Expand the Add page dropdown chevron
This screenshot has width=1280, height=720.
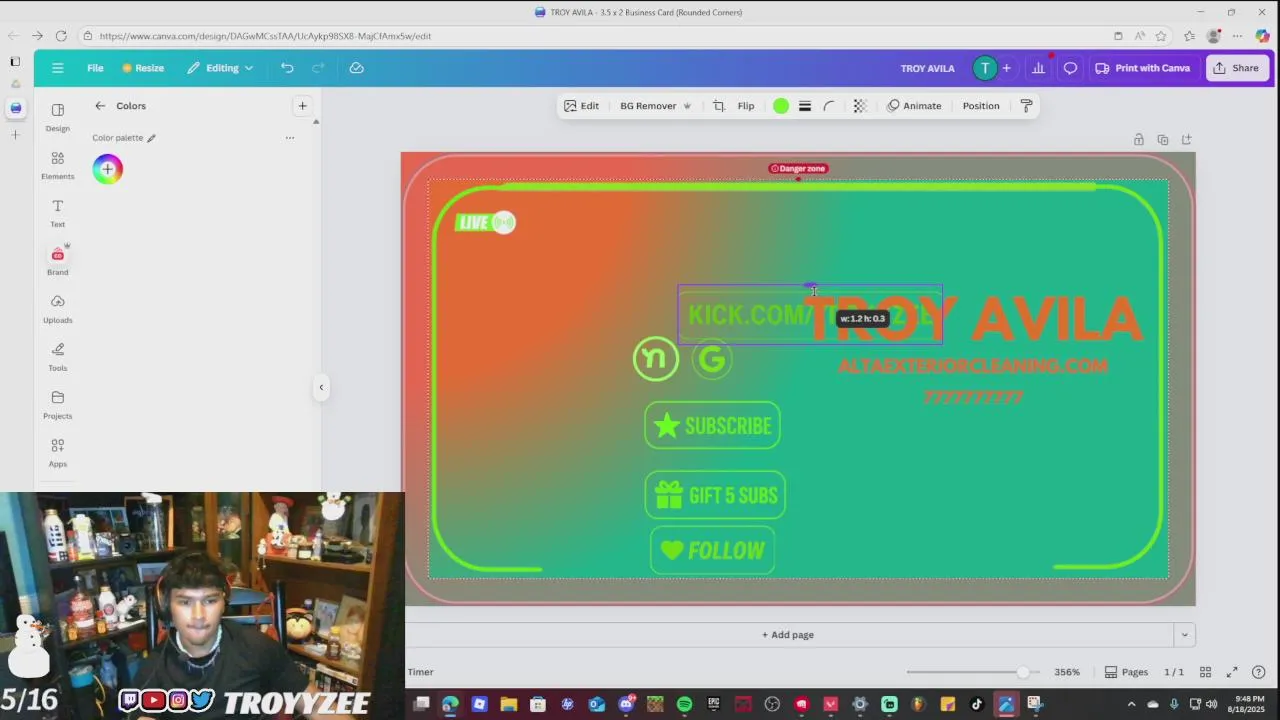pyautogui.click(x=1185, y=635)
